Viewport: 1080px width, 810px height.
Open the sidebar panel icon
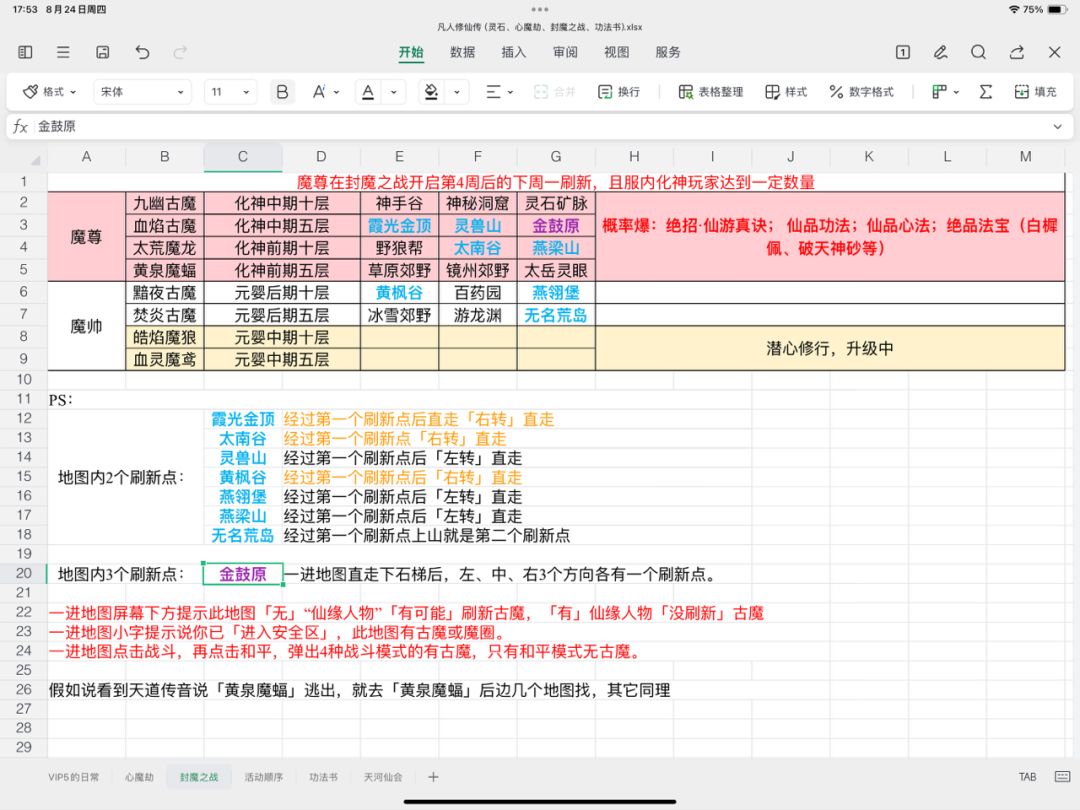click(25, 52)
